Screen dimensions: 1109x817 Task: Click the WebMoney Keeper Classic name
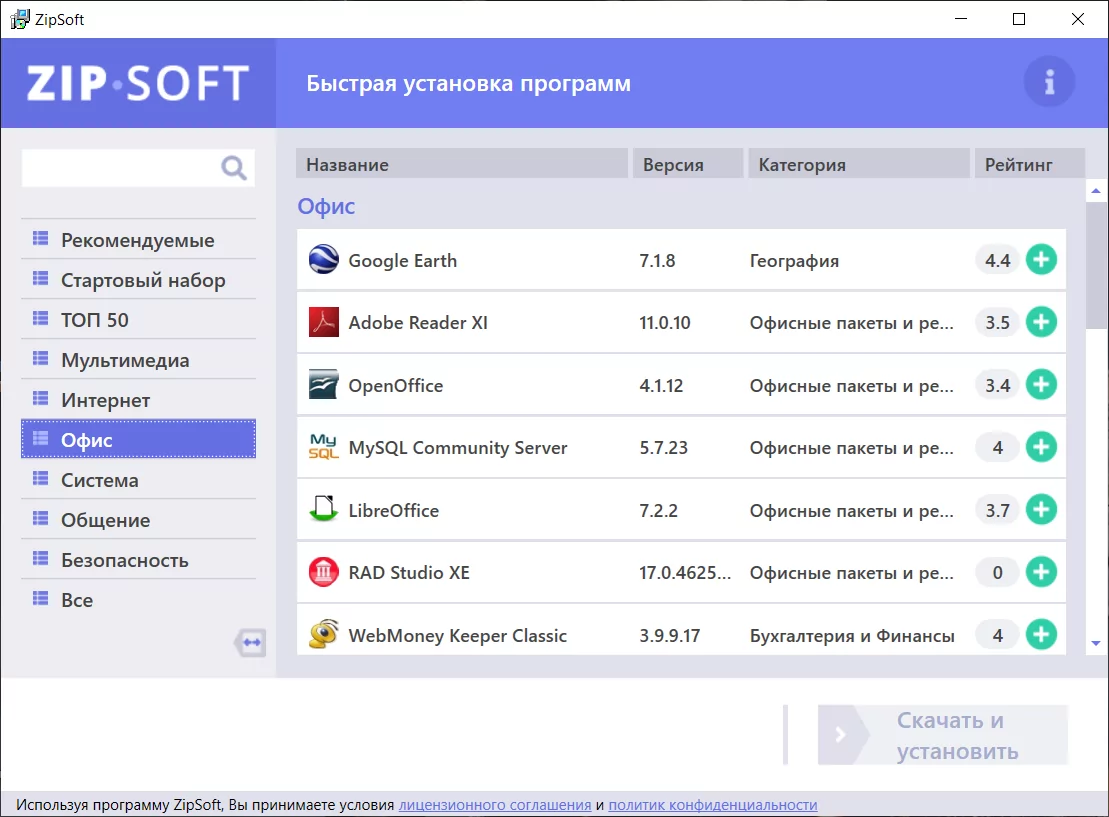458,635
